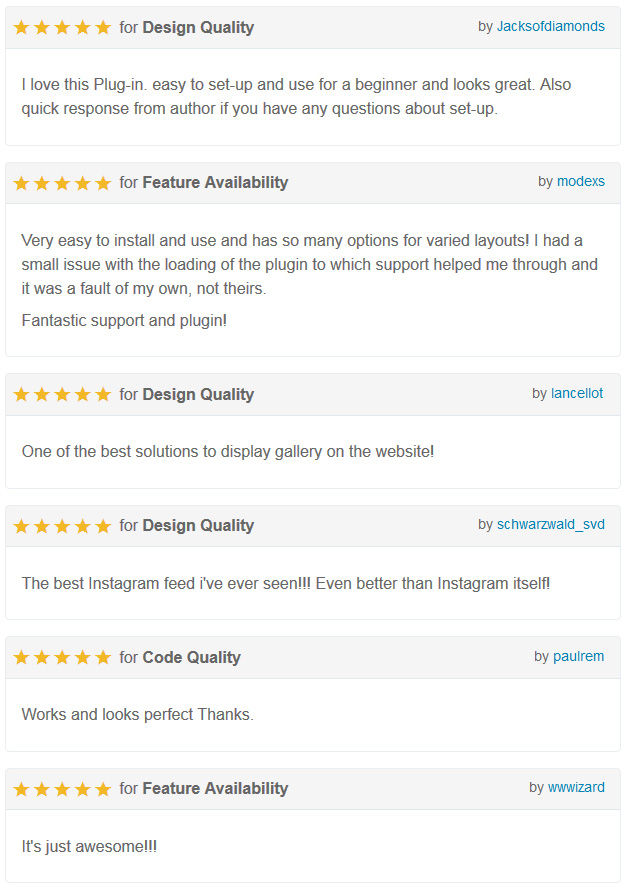629x890 pixels.
Task: Click third star in modexs review
Action: click(62, 183)
